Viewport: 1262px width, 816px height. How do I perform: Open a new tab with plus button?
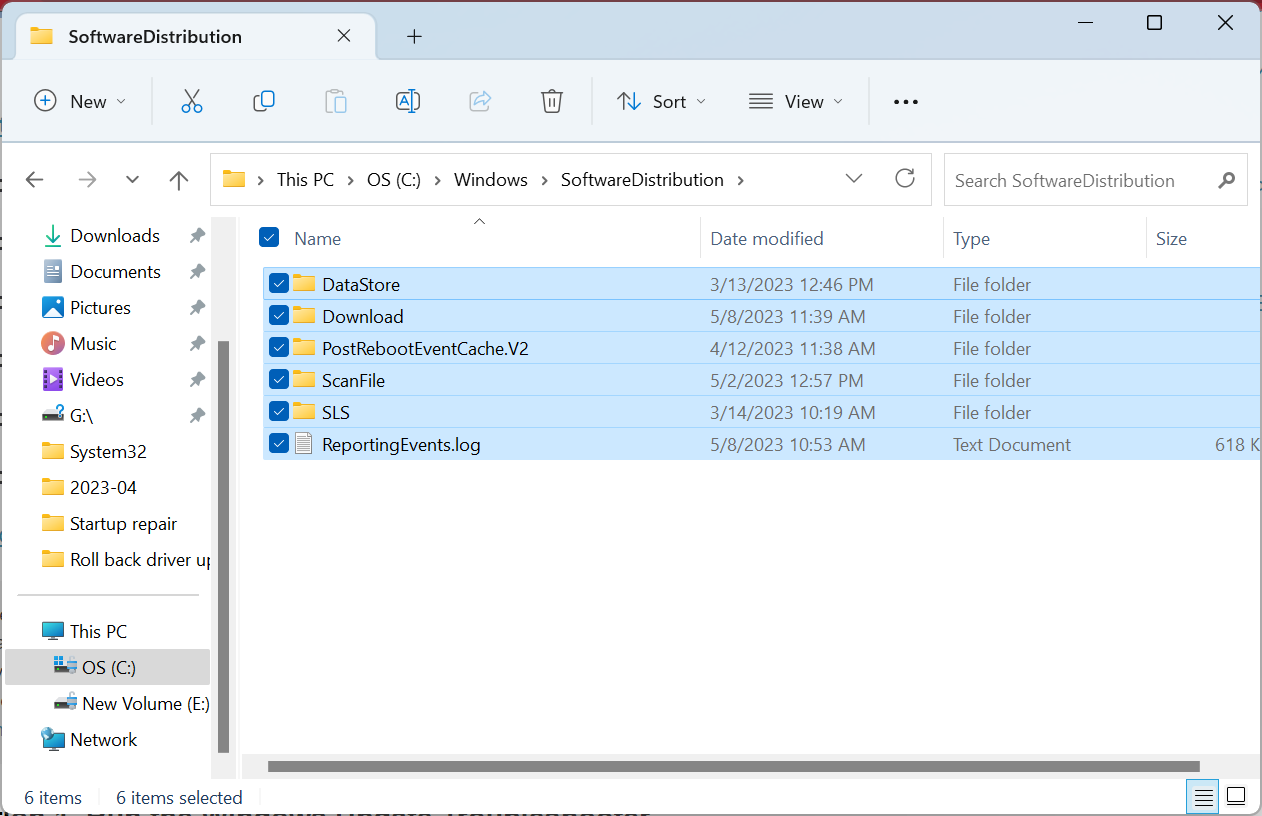point(414,36)
